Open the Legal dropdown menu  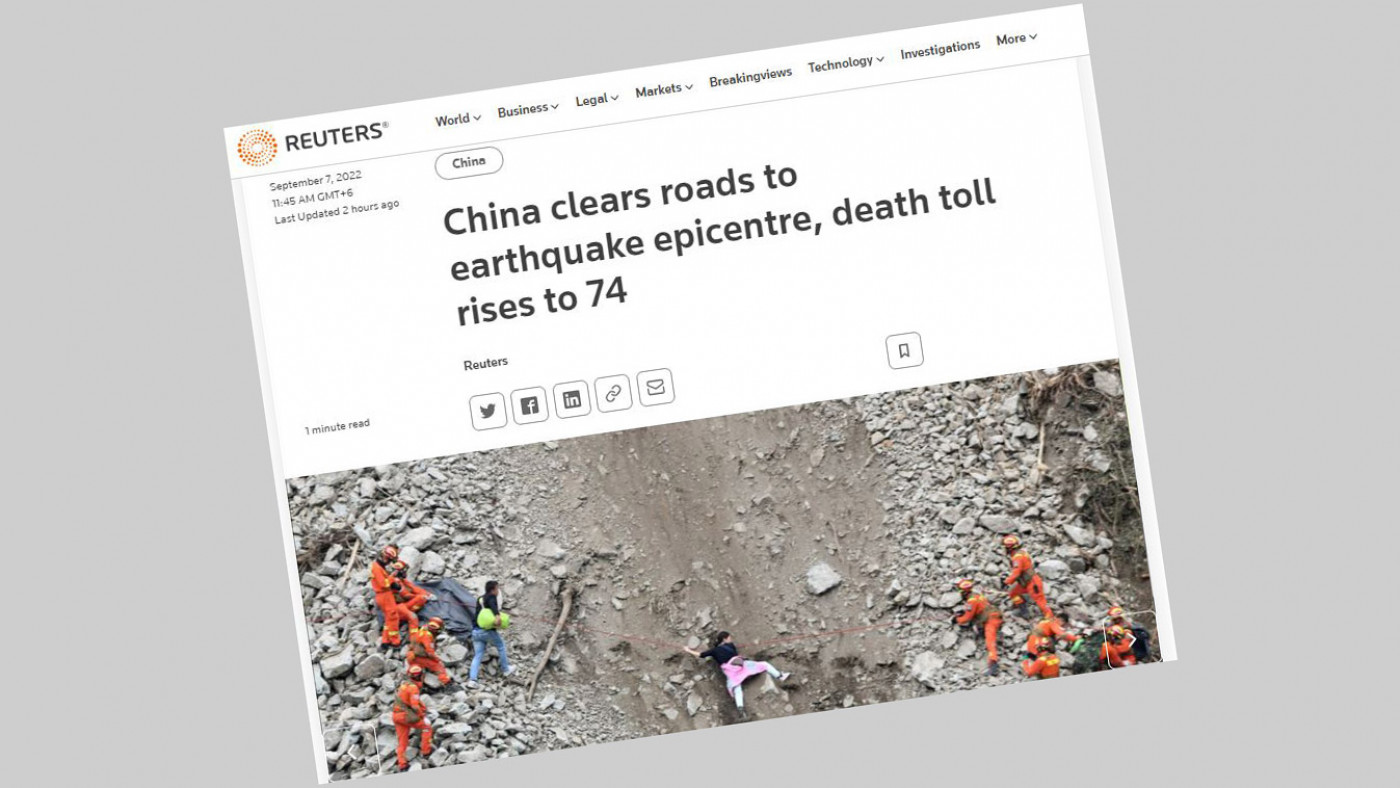coord(597,99)
